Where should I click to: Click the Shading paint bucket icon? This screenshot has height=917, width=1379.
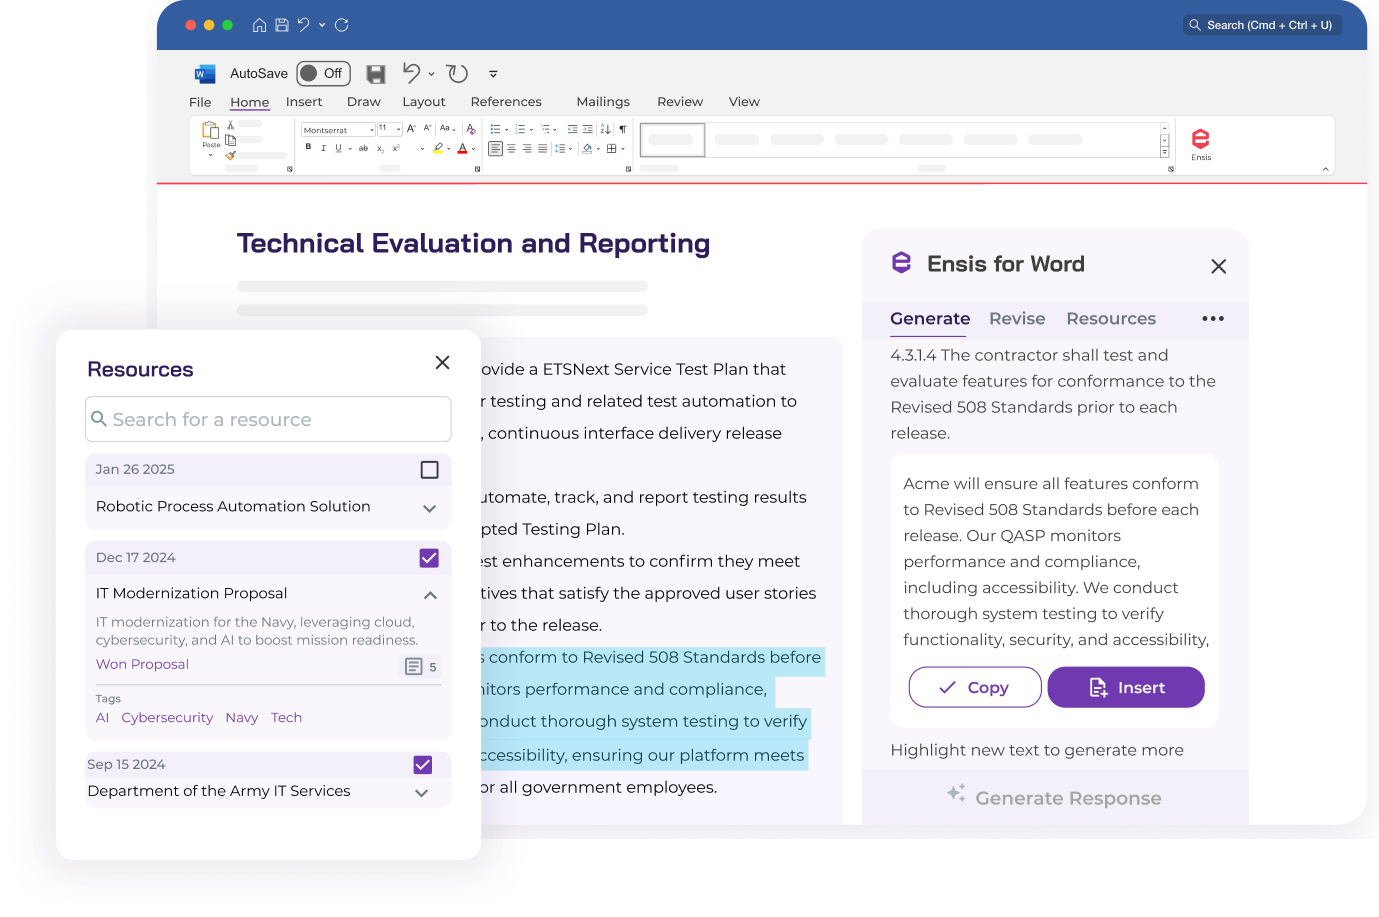(587, 148)
